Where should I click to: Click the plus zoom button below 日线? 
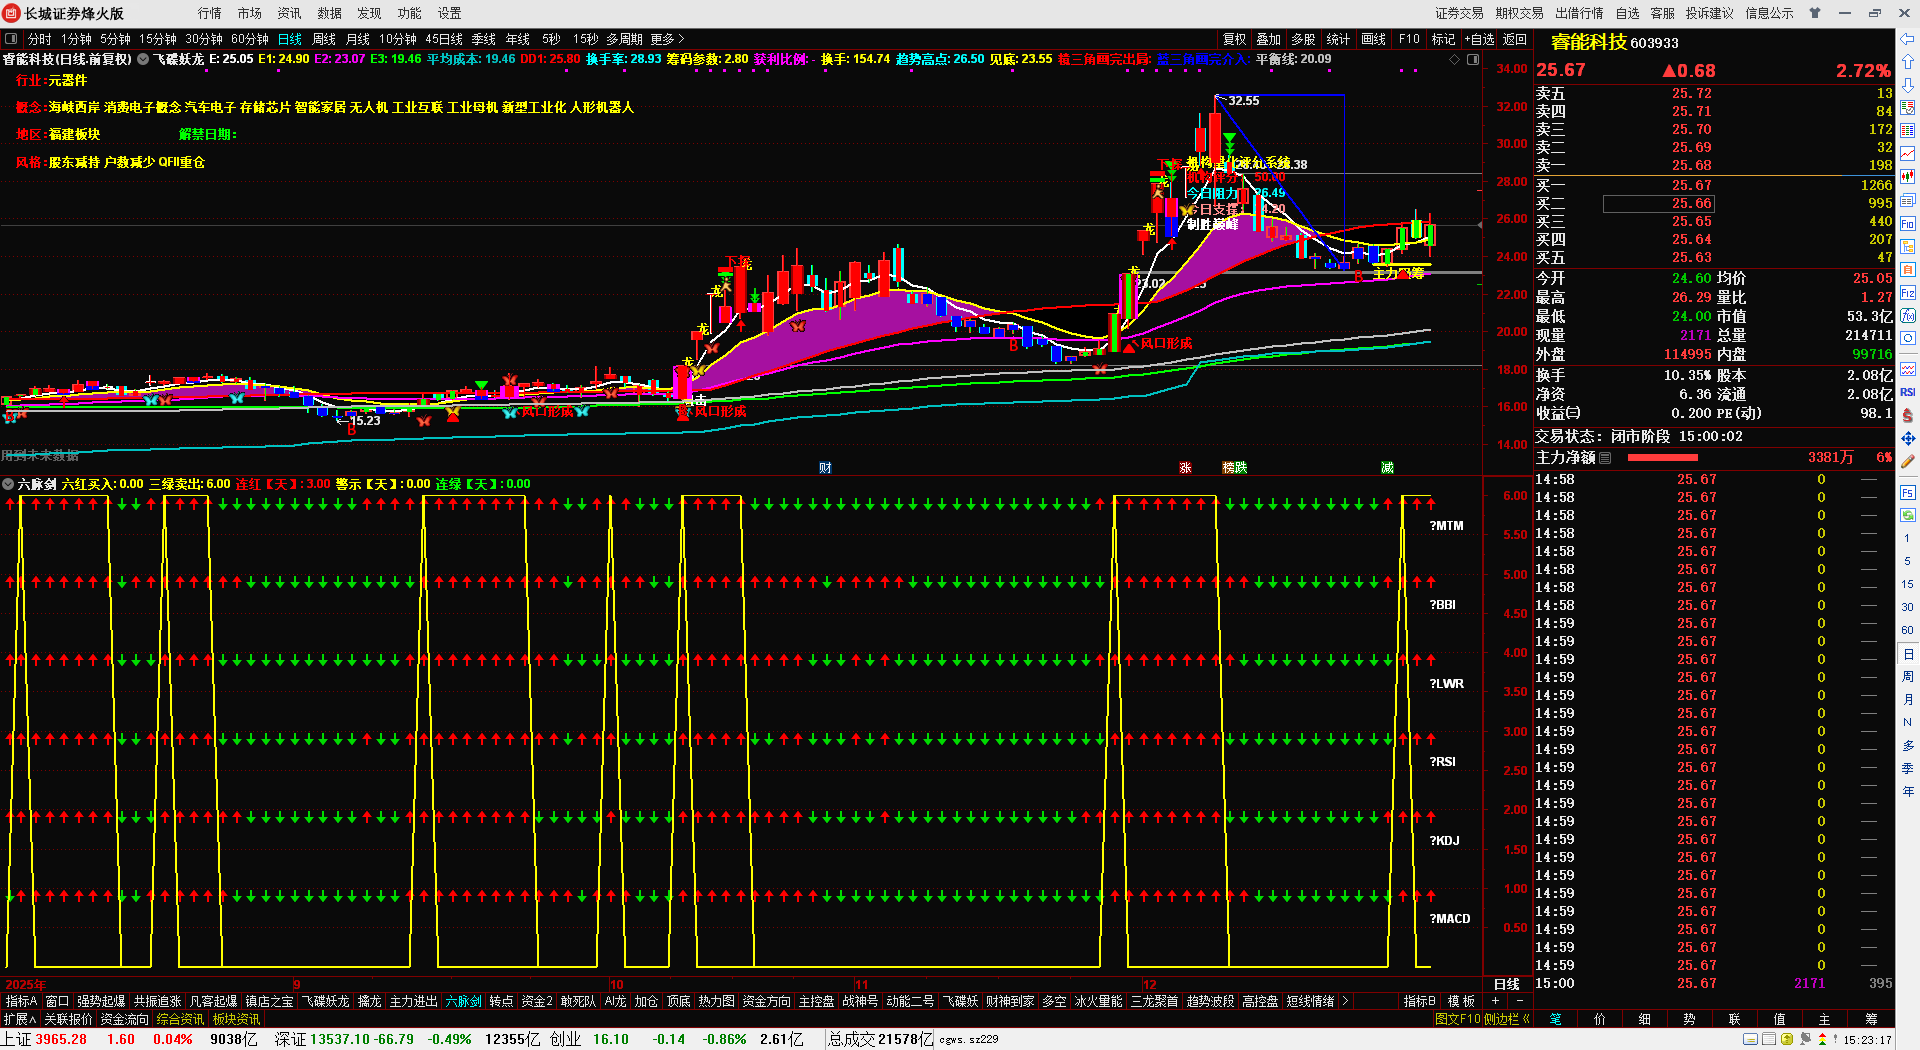[x=1496, y=1001]
